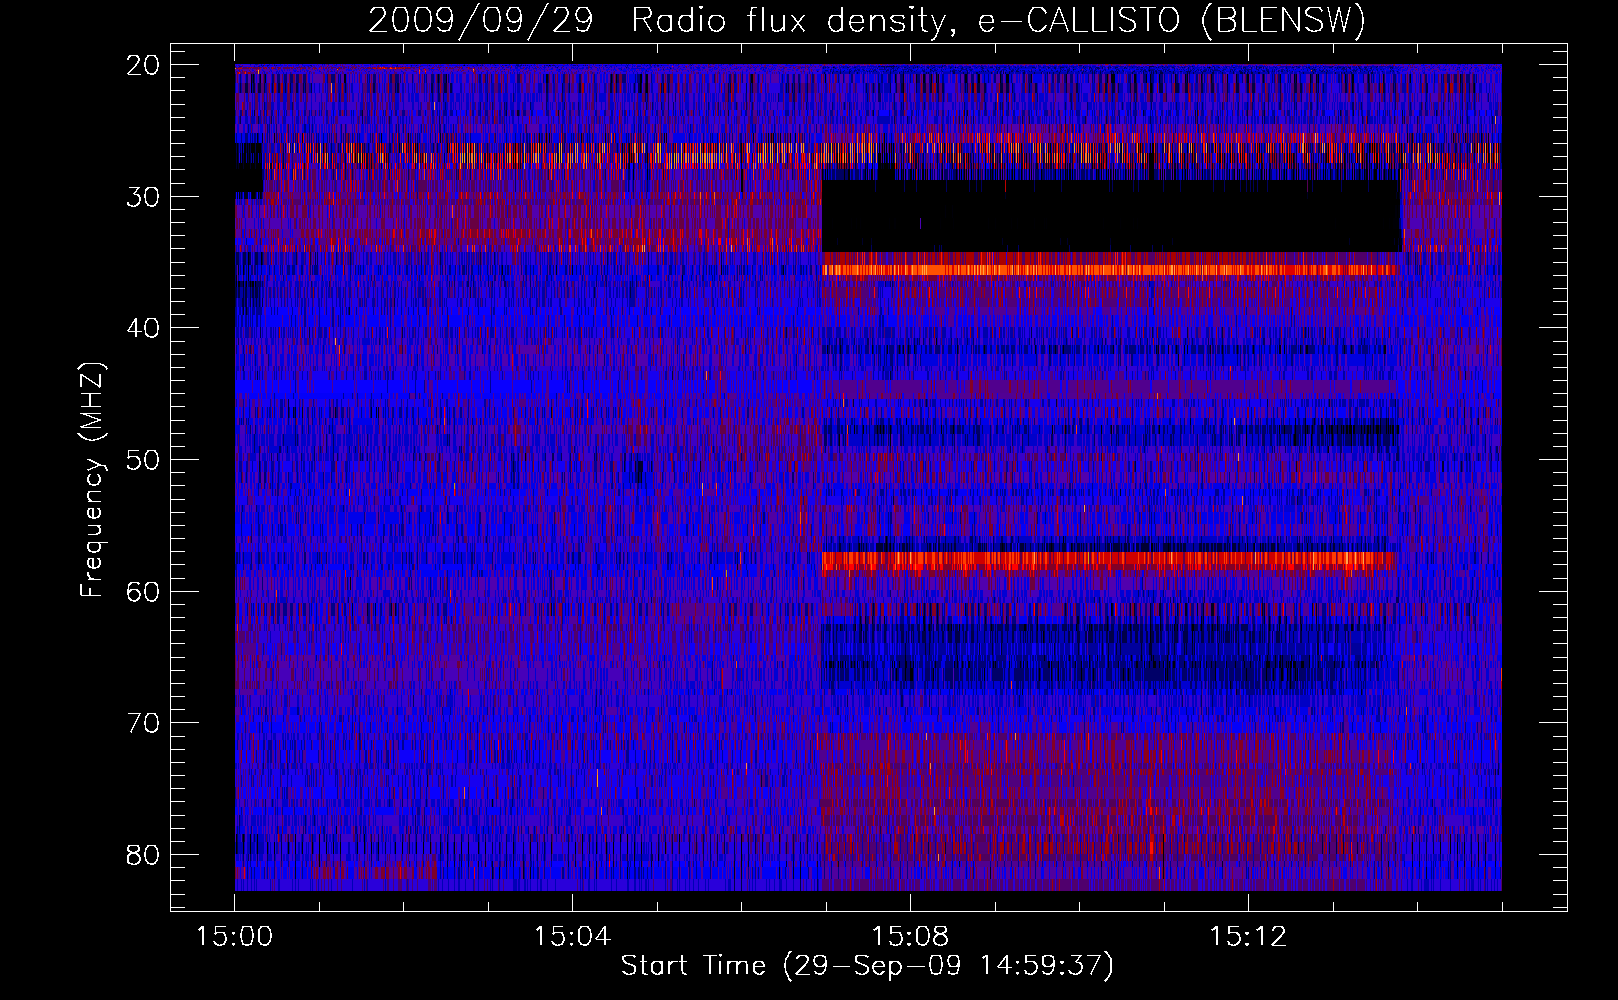Click the "60" frequency tick label
Image resolution: width=1618 pixels, height=1000 pixels.
click(x=144, y=592)
